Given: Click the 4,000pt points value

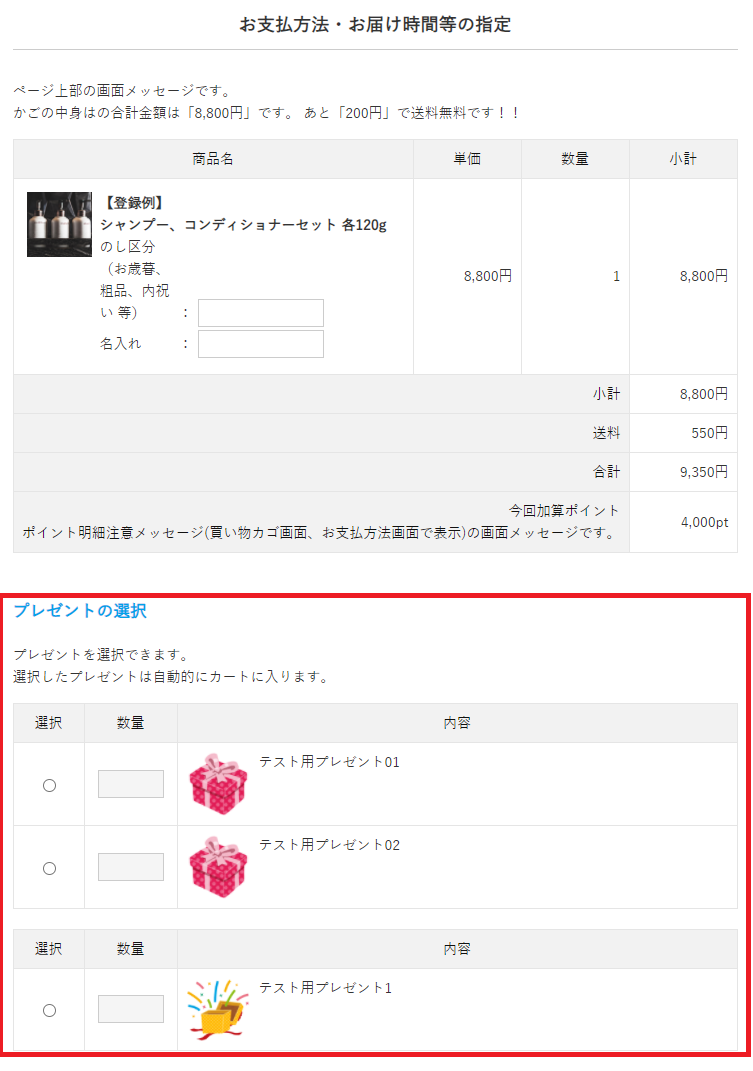Looking at the screenshot, I should point(704,522).
